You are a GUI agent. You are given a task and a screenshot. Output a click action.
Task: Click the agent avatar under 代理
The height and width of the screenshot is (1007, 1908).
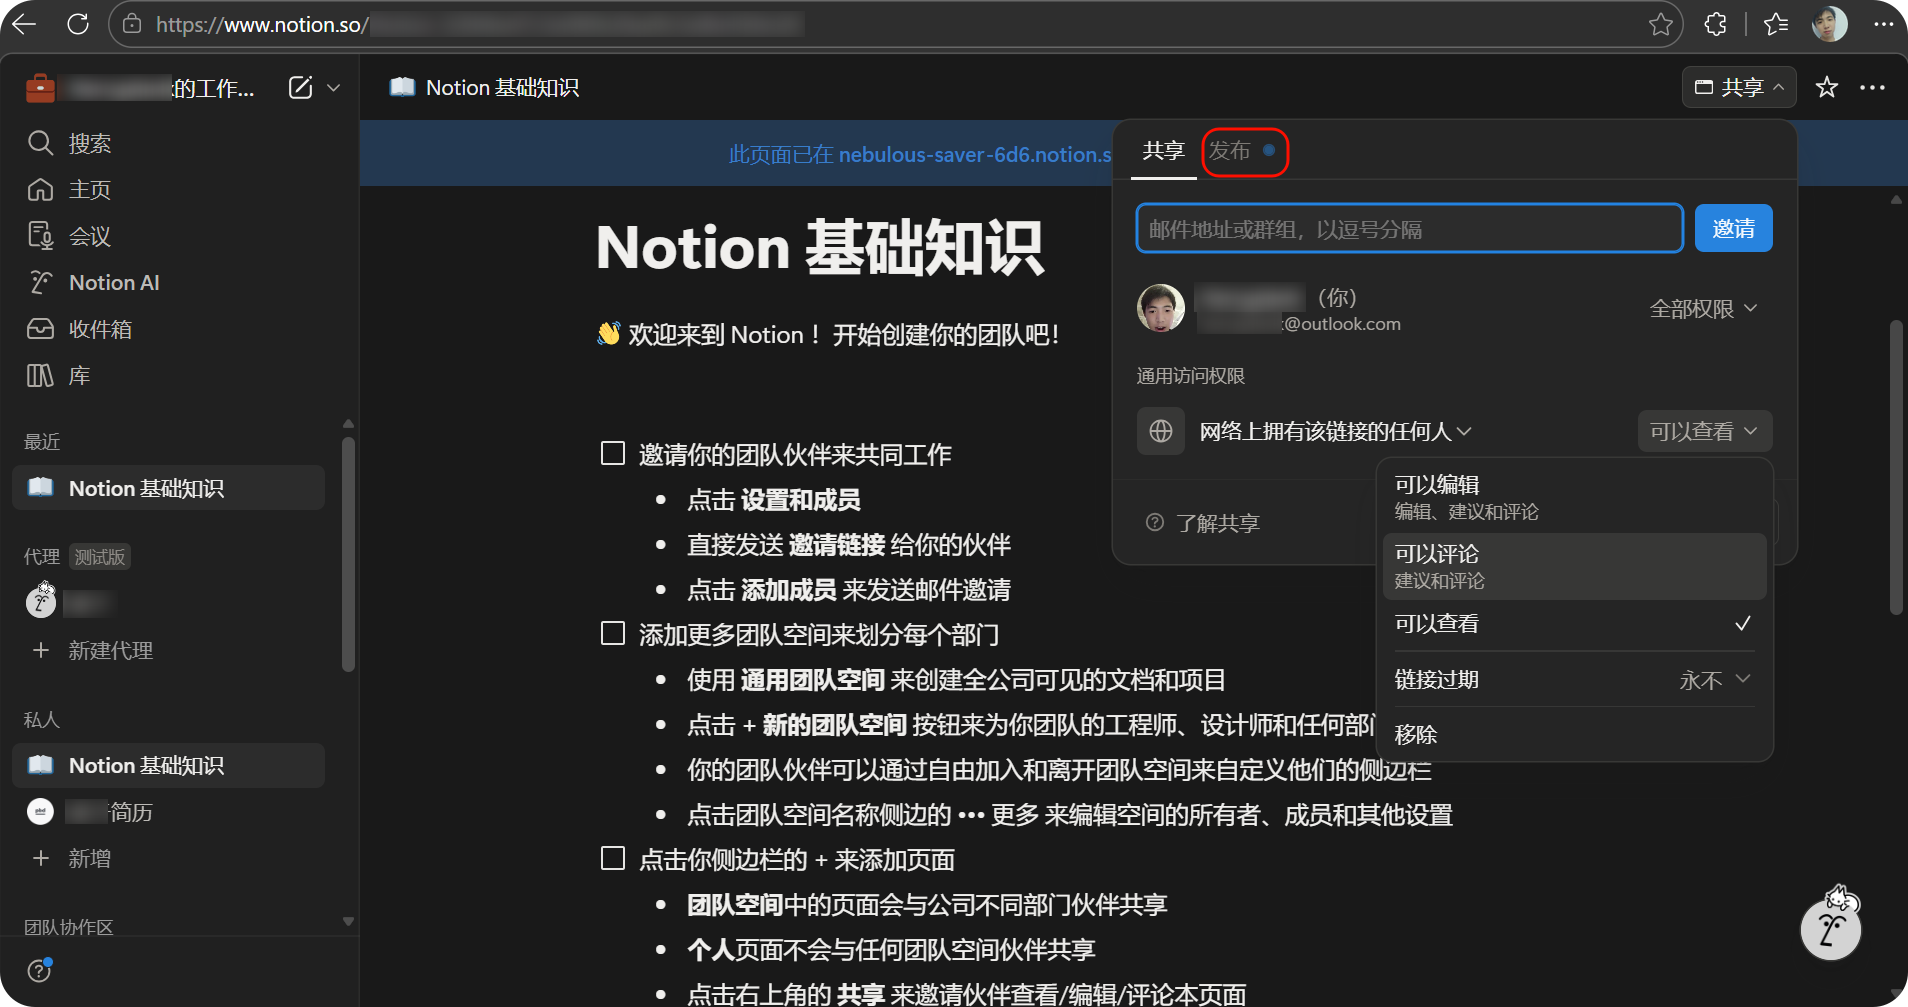[x=40, y=600]
